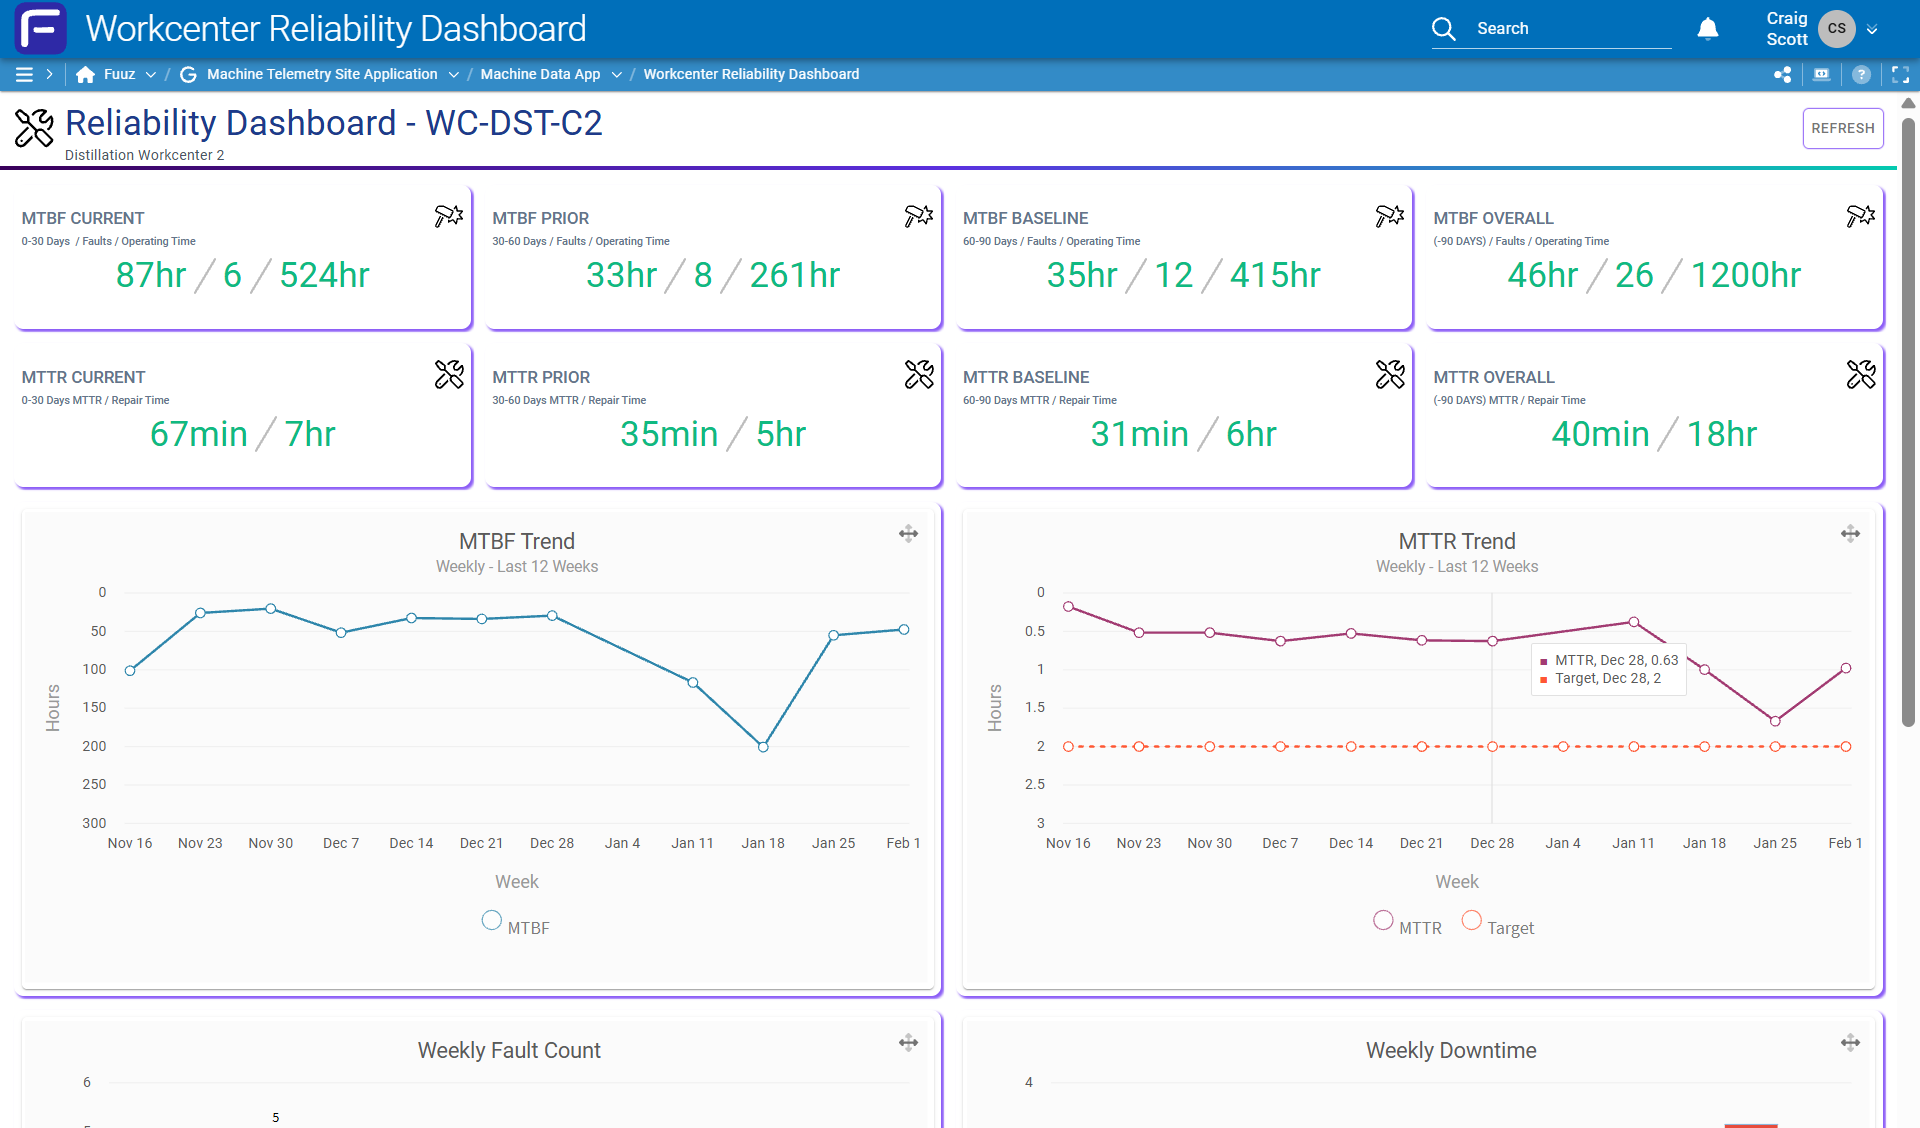1920x1128 pixels.
Task: Click the REFRESH button
Action: coord(1843,128)
